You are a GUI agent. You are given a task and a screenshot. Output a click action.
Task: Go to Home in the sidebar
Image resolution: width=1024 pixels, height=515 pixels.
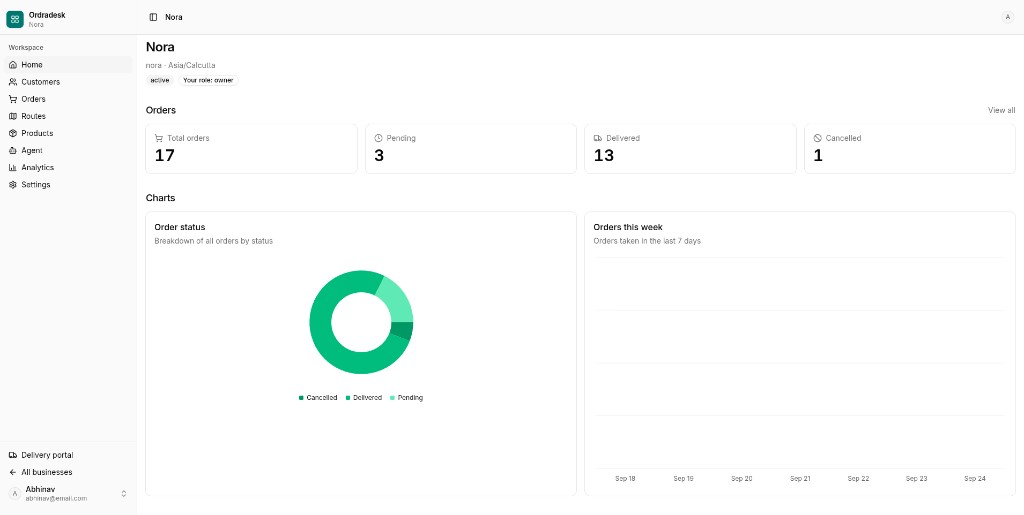pos(69,65)
